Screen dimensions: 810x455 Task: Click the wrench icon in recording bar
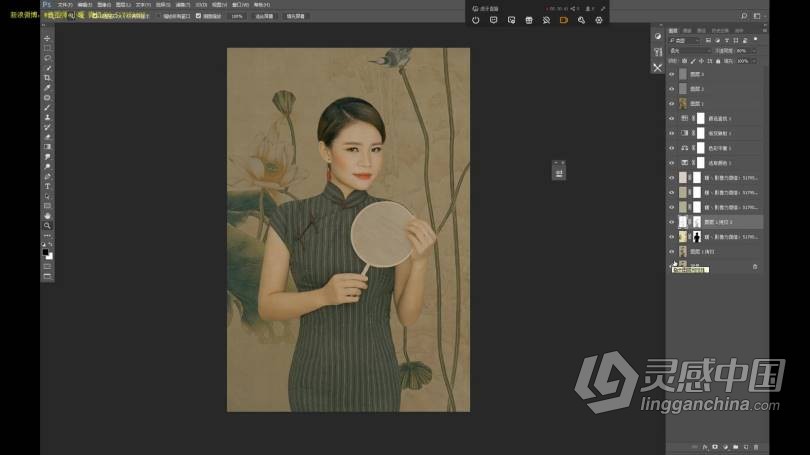[x=581, y=20]
